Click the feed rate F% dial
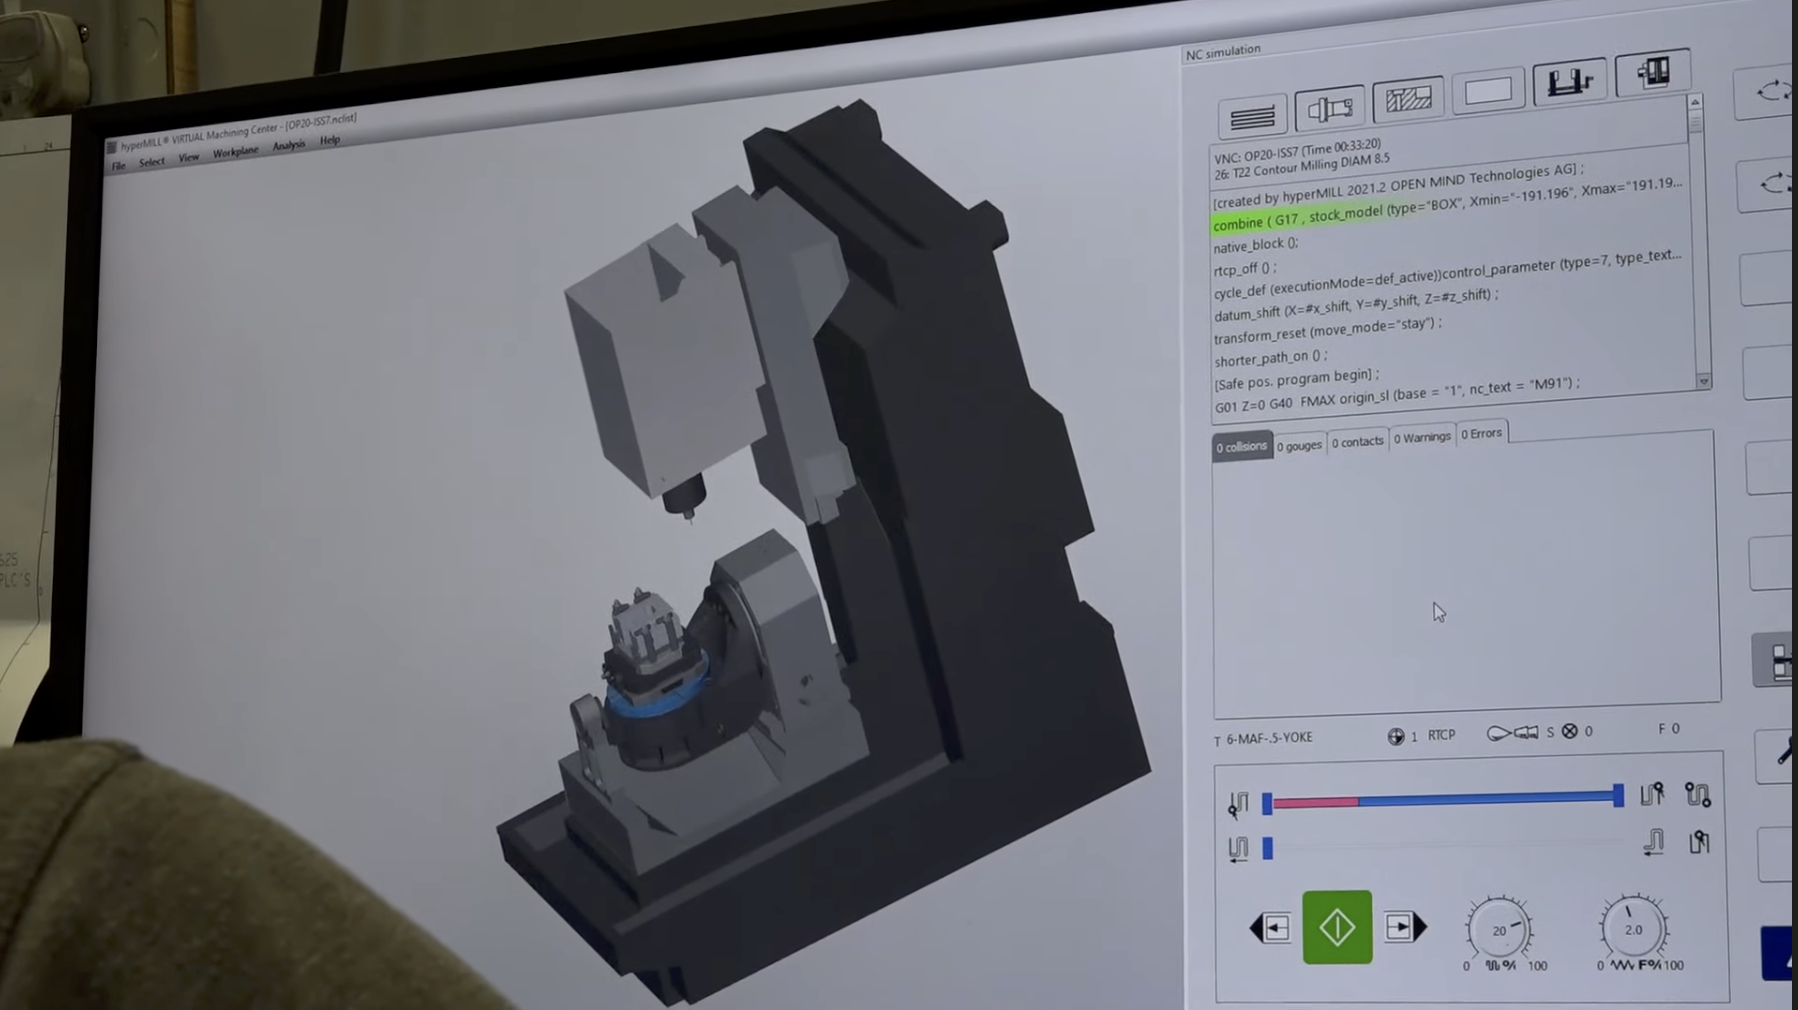 (1632, 929)
